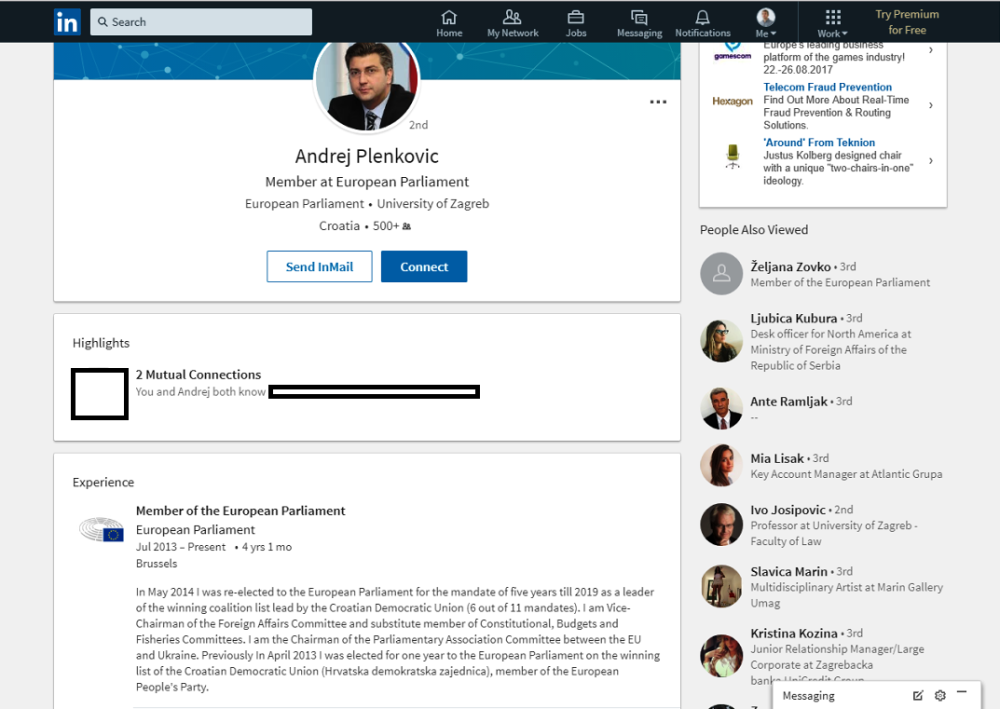Go to Home in navigation bar

449,24
